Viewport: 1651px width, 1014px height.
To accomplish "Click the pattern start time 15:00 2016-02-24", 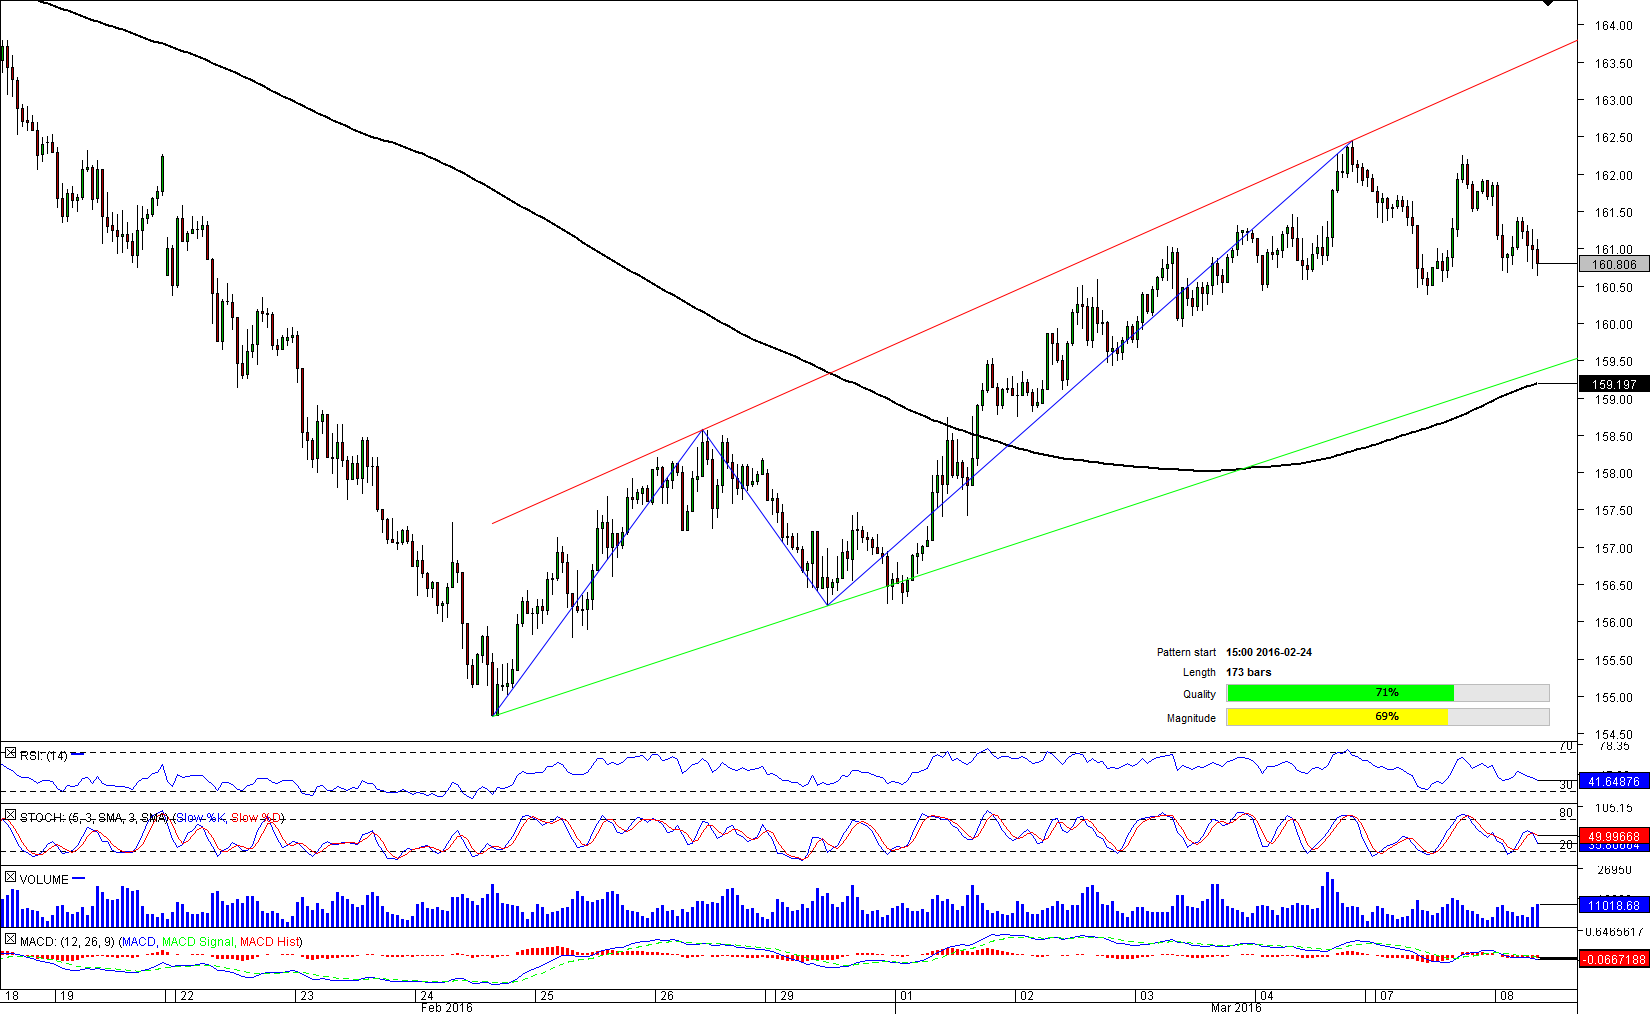I will pyautogui.click(x=1269, y=652).
